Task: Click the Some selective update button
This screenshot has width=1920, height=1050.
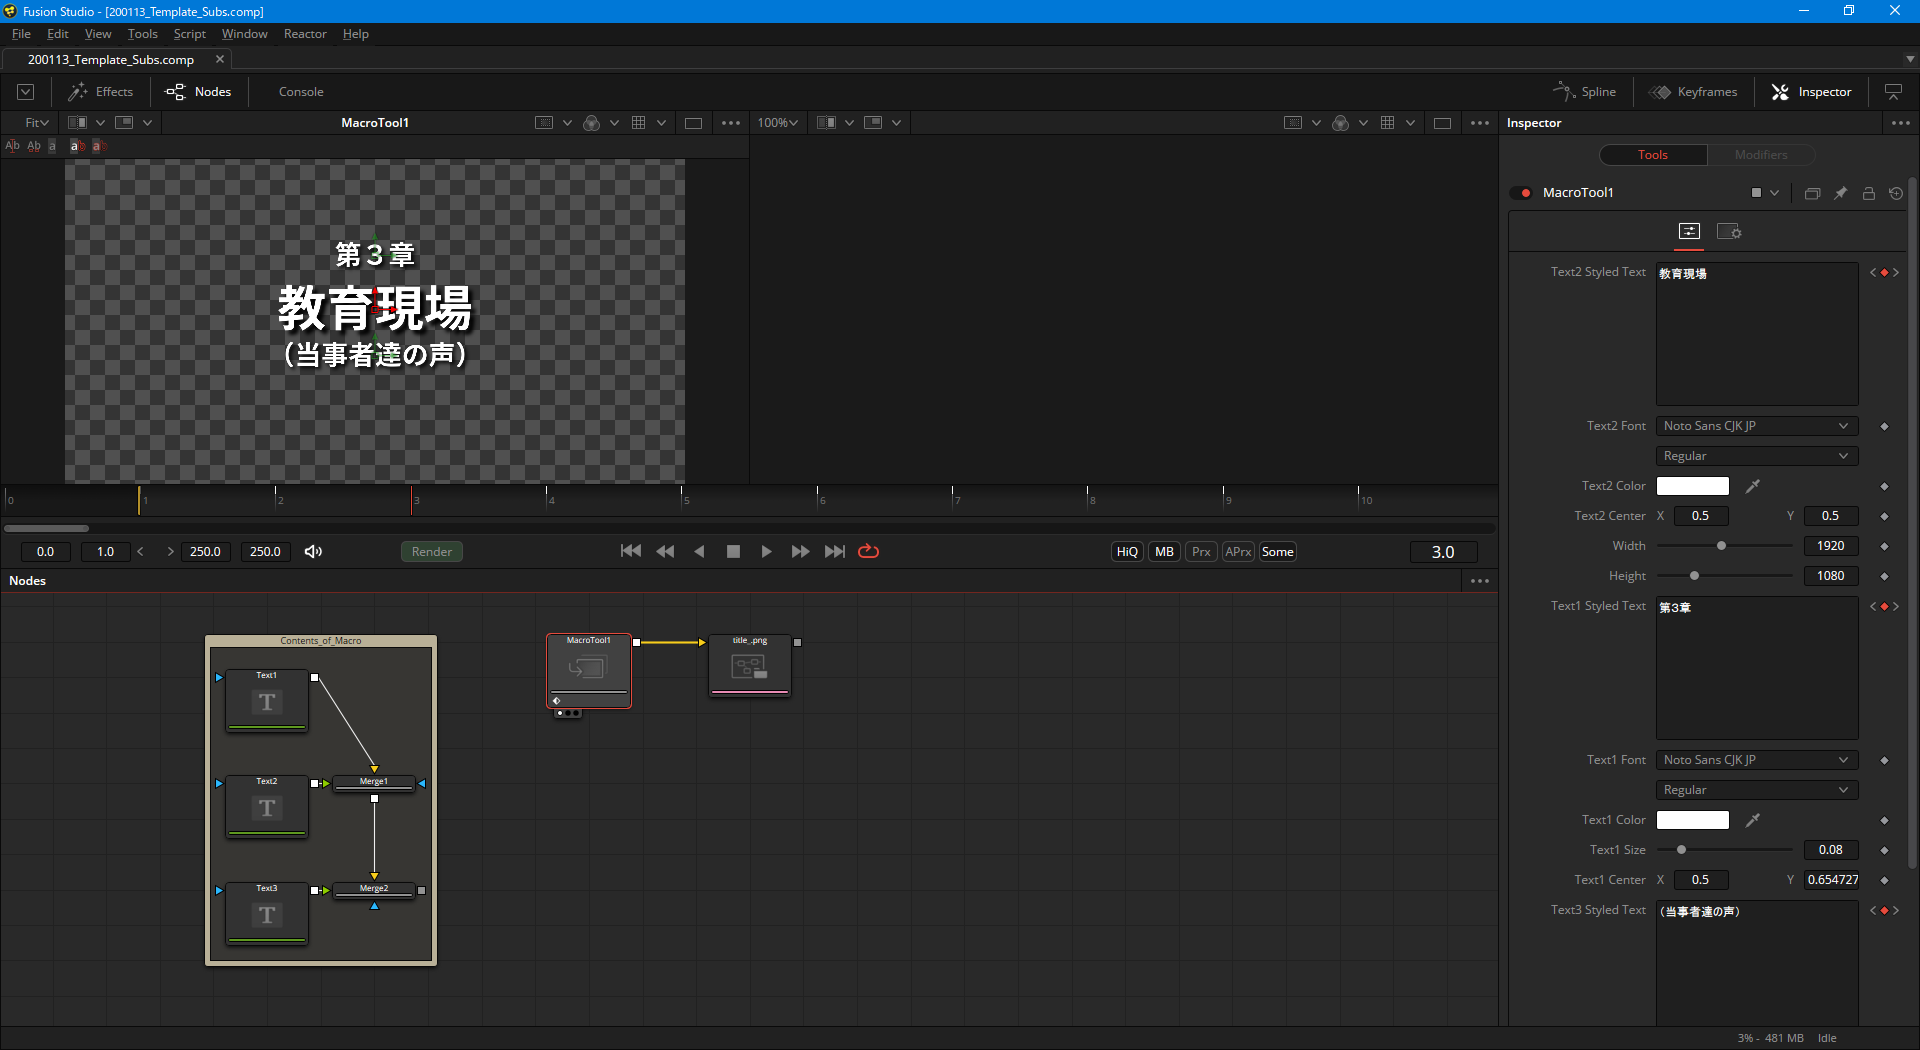Action: (1278, 552)
